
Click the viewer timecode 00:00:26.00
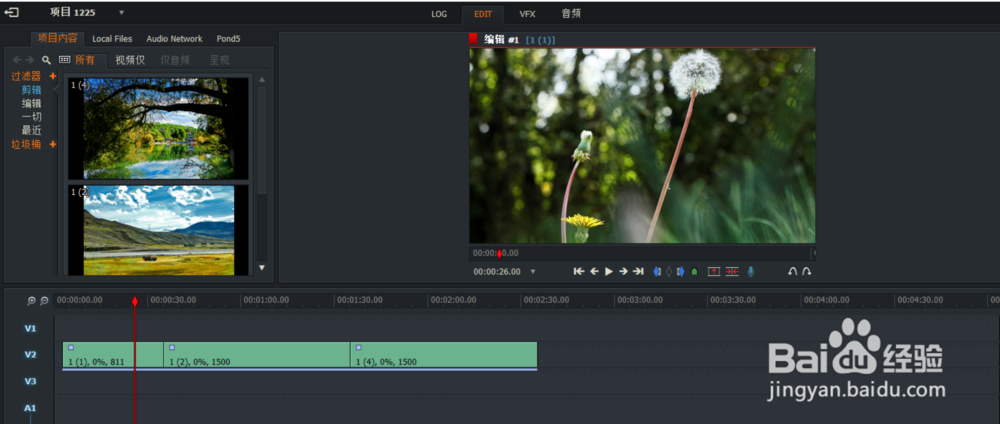pyautogui.click(x=497, y=272)
